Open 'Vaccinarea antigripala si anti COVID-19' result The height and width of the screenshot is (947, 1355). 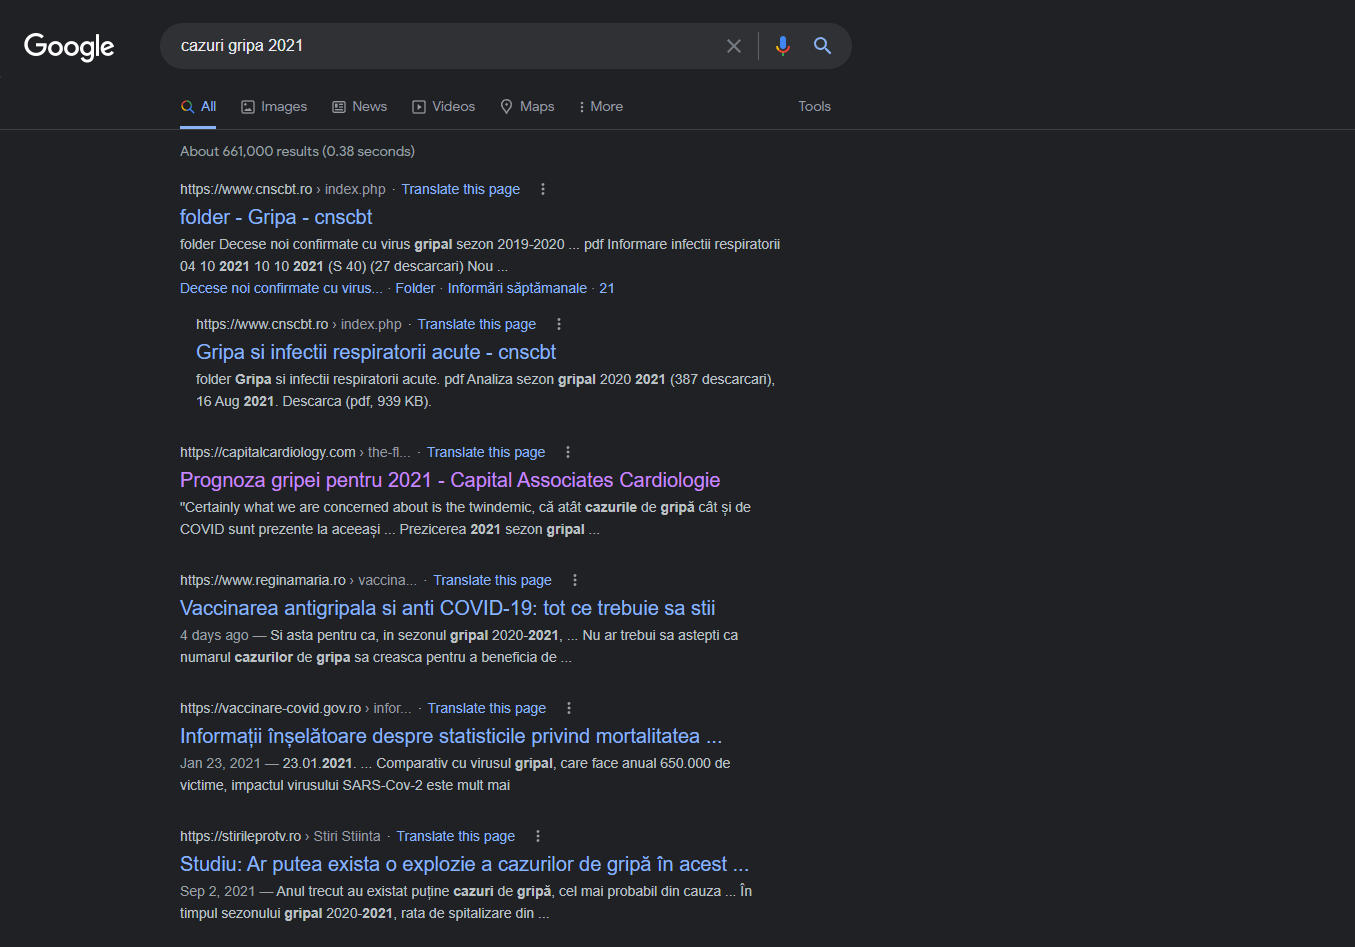click(447, 608)
